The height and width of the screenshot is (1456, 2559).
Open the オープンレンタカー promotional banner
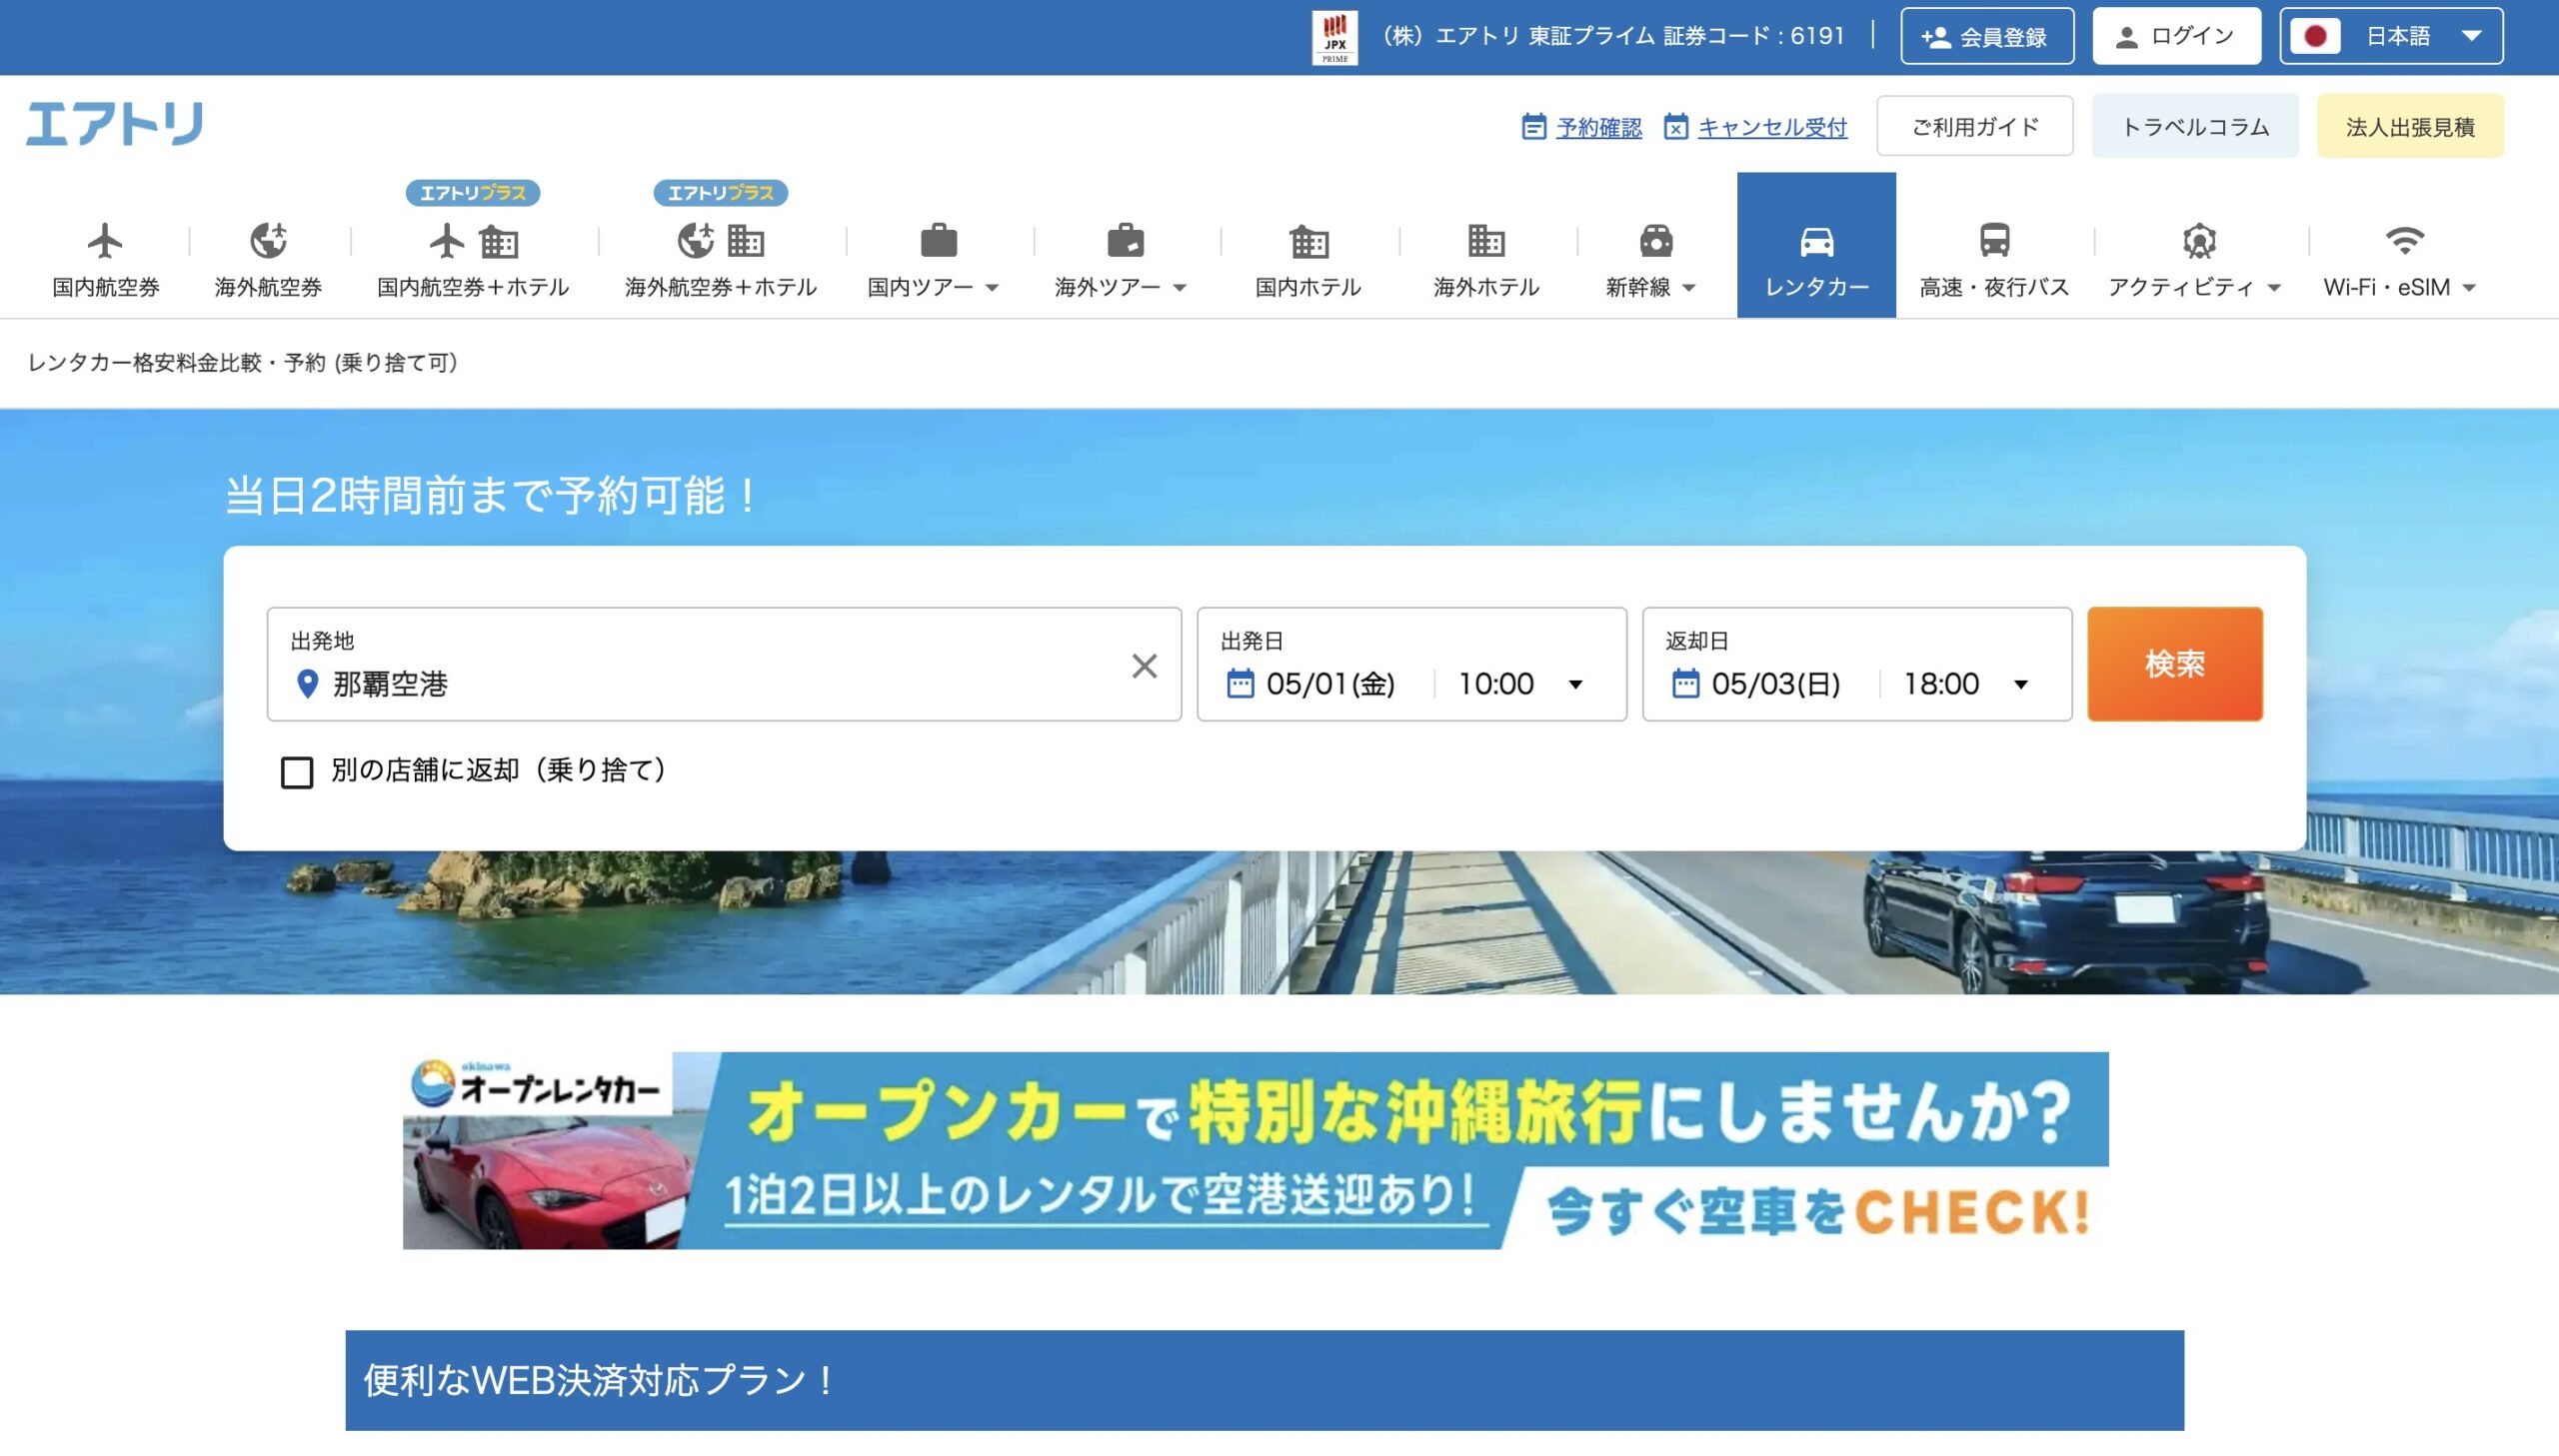[x=1255, y=1150]
